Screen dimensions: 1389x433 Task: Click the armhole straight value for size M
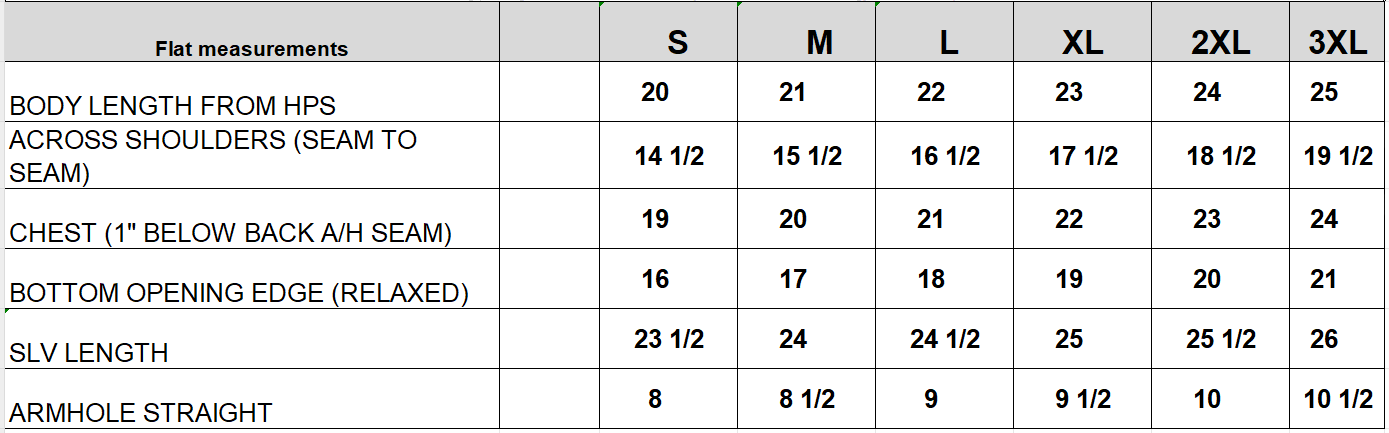(805, 399)
